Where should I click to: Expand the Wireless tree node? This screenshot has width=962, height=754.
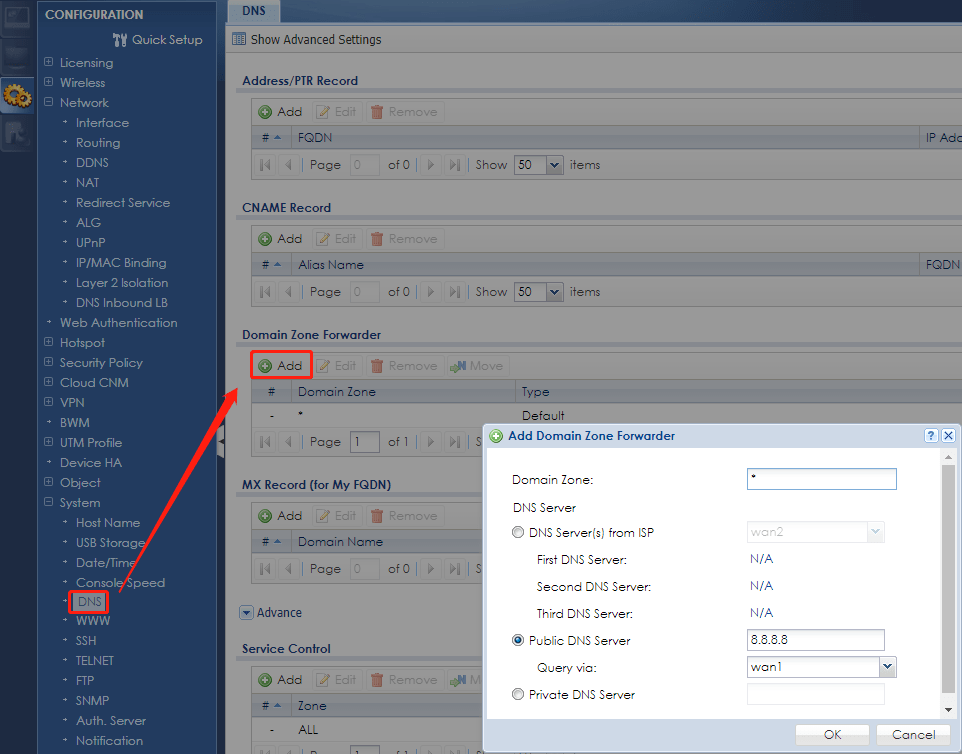tap(48, 82)
